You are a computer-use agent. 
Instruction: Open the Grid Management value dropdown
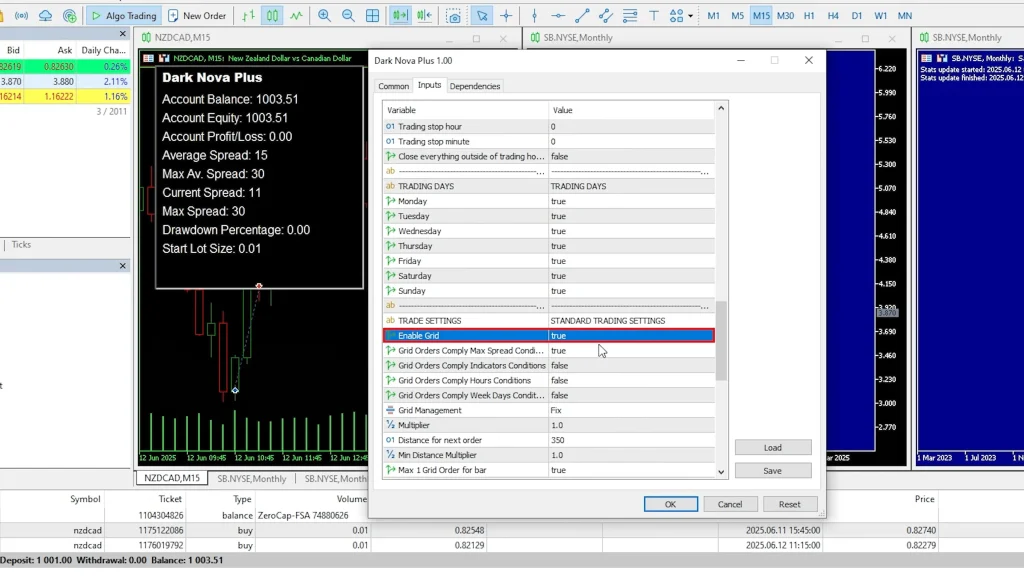[630, 410]
